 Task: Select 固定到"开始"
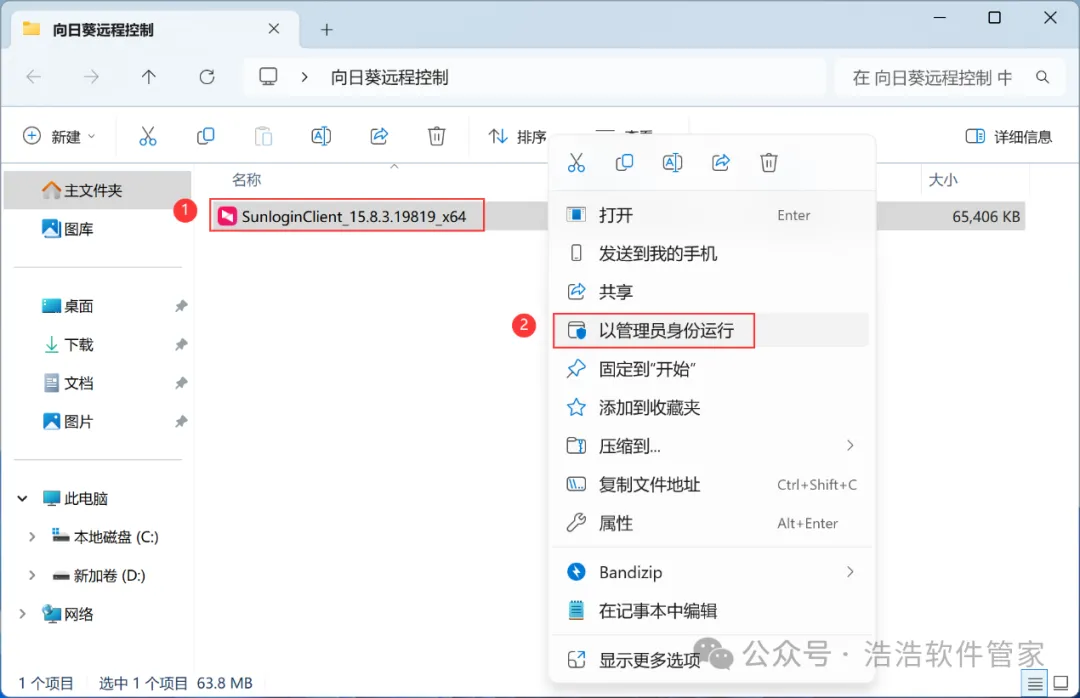(712, 369)
